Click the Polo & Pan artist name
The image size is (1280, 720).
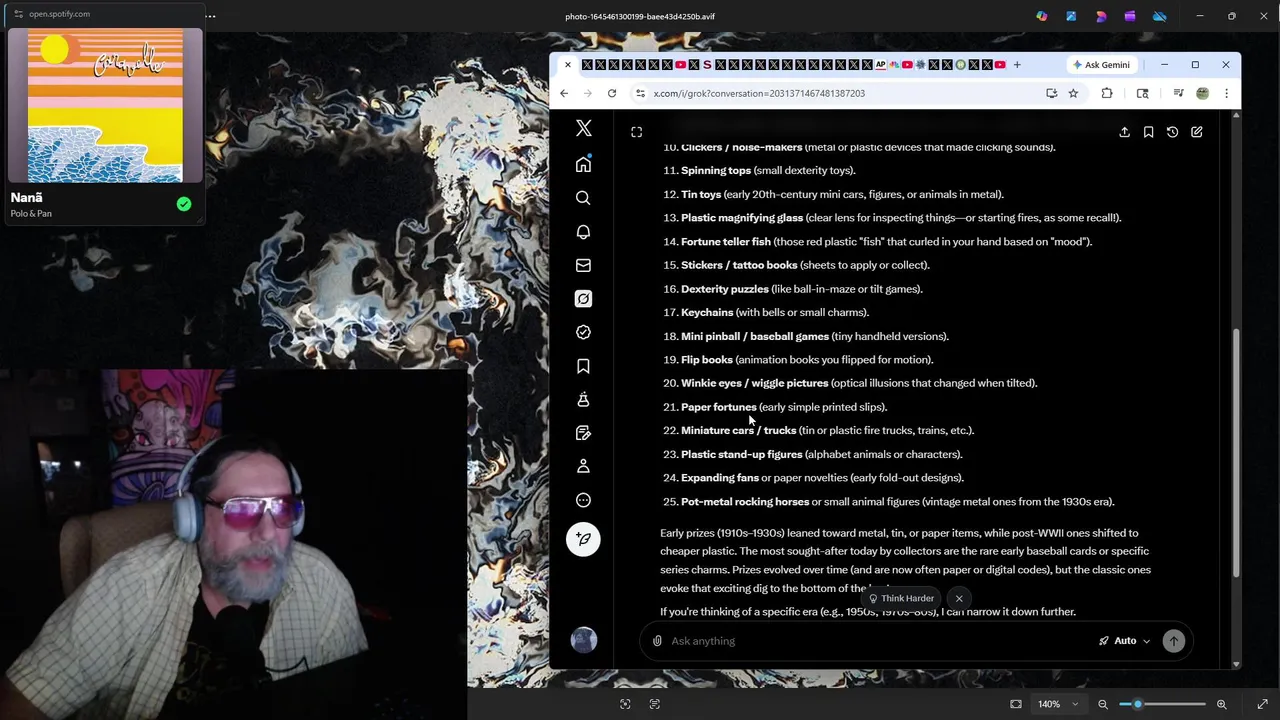pos(31,213)
